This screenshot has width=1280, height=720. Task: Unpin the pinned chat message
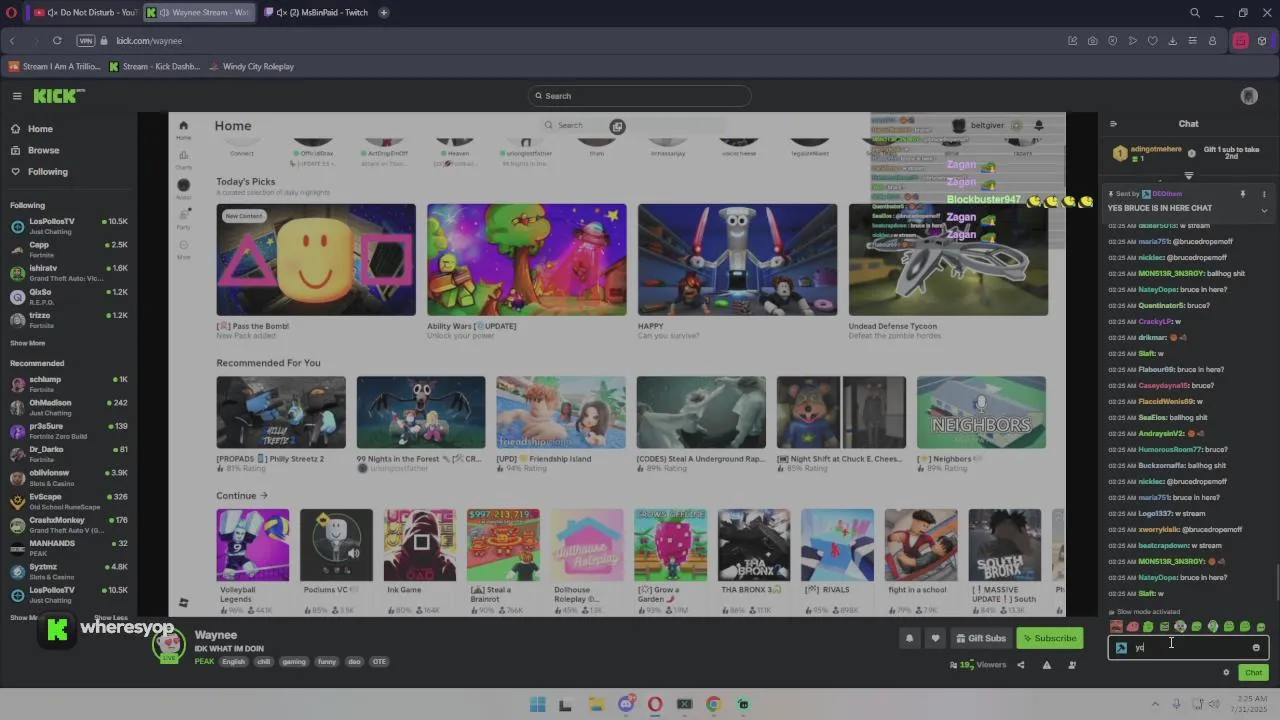1243,194
